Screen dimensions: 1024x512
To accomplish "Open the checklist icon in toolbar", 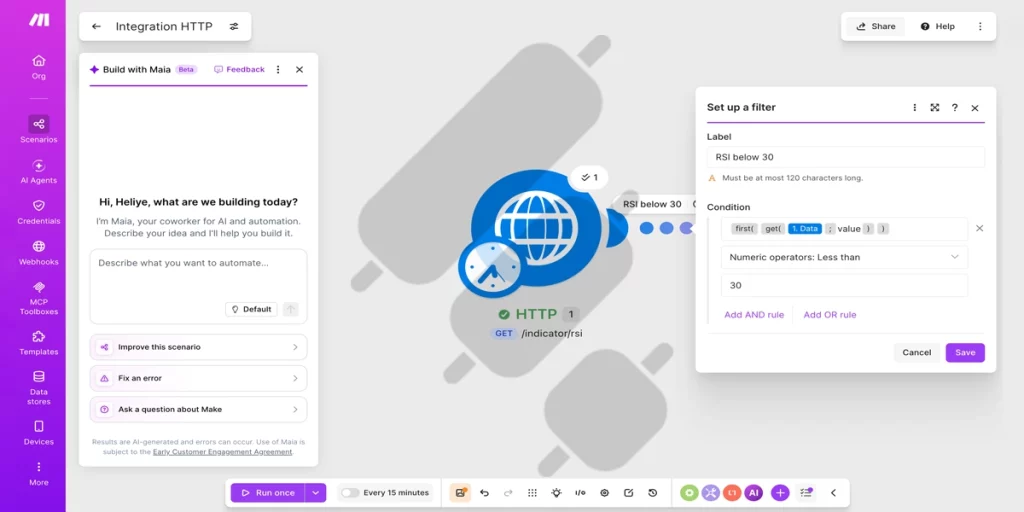I will tap(807, 493).
